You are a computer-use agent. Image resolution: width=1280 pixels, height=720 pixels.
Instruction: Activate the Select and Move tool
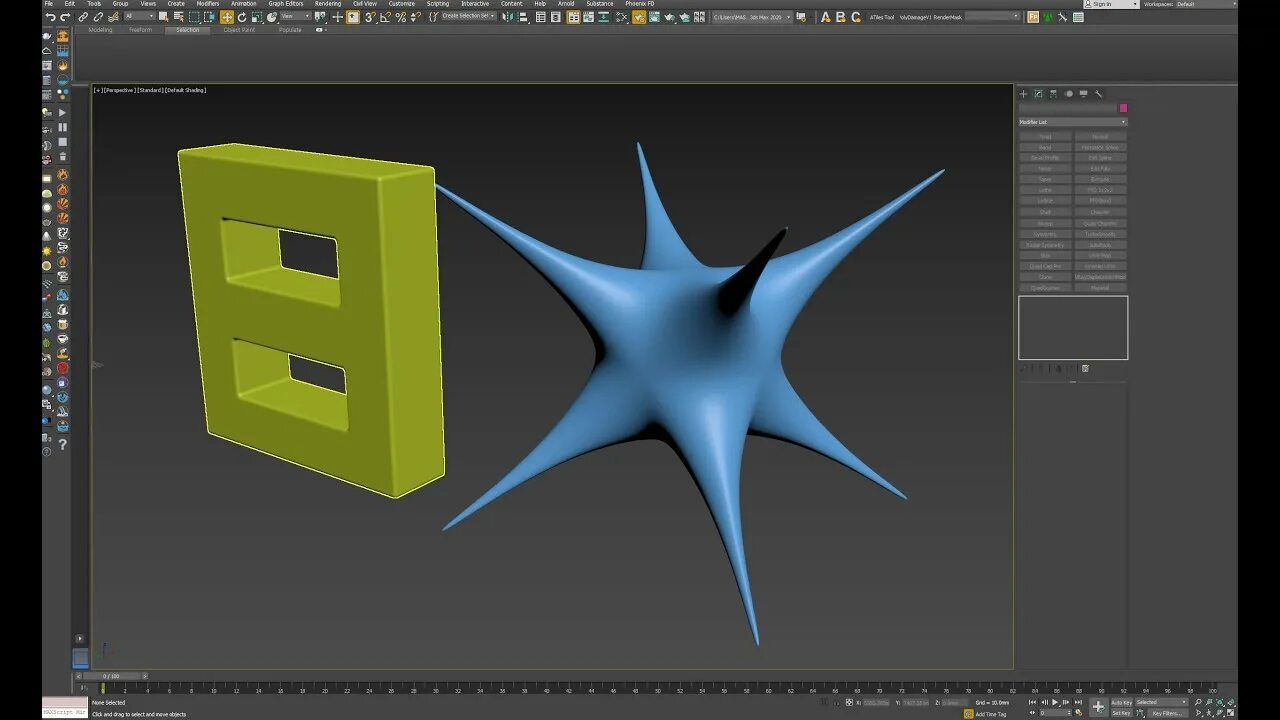tap(227, 17)
